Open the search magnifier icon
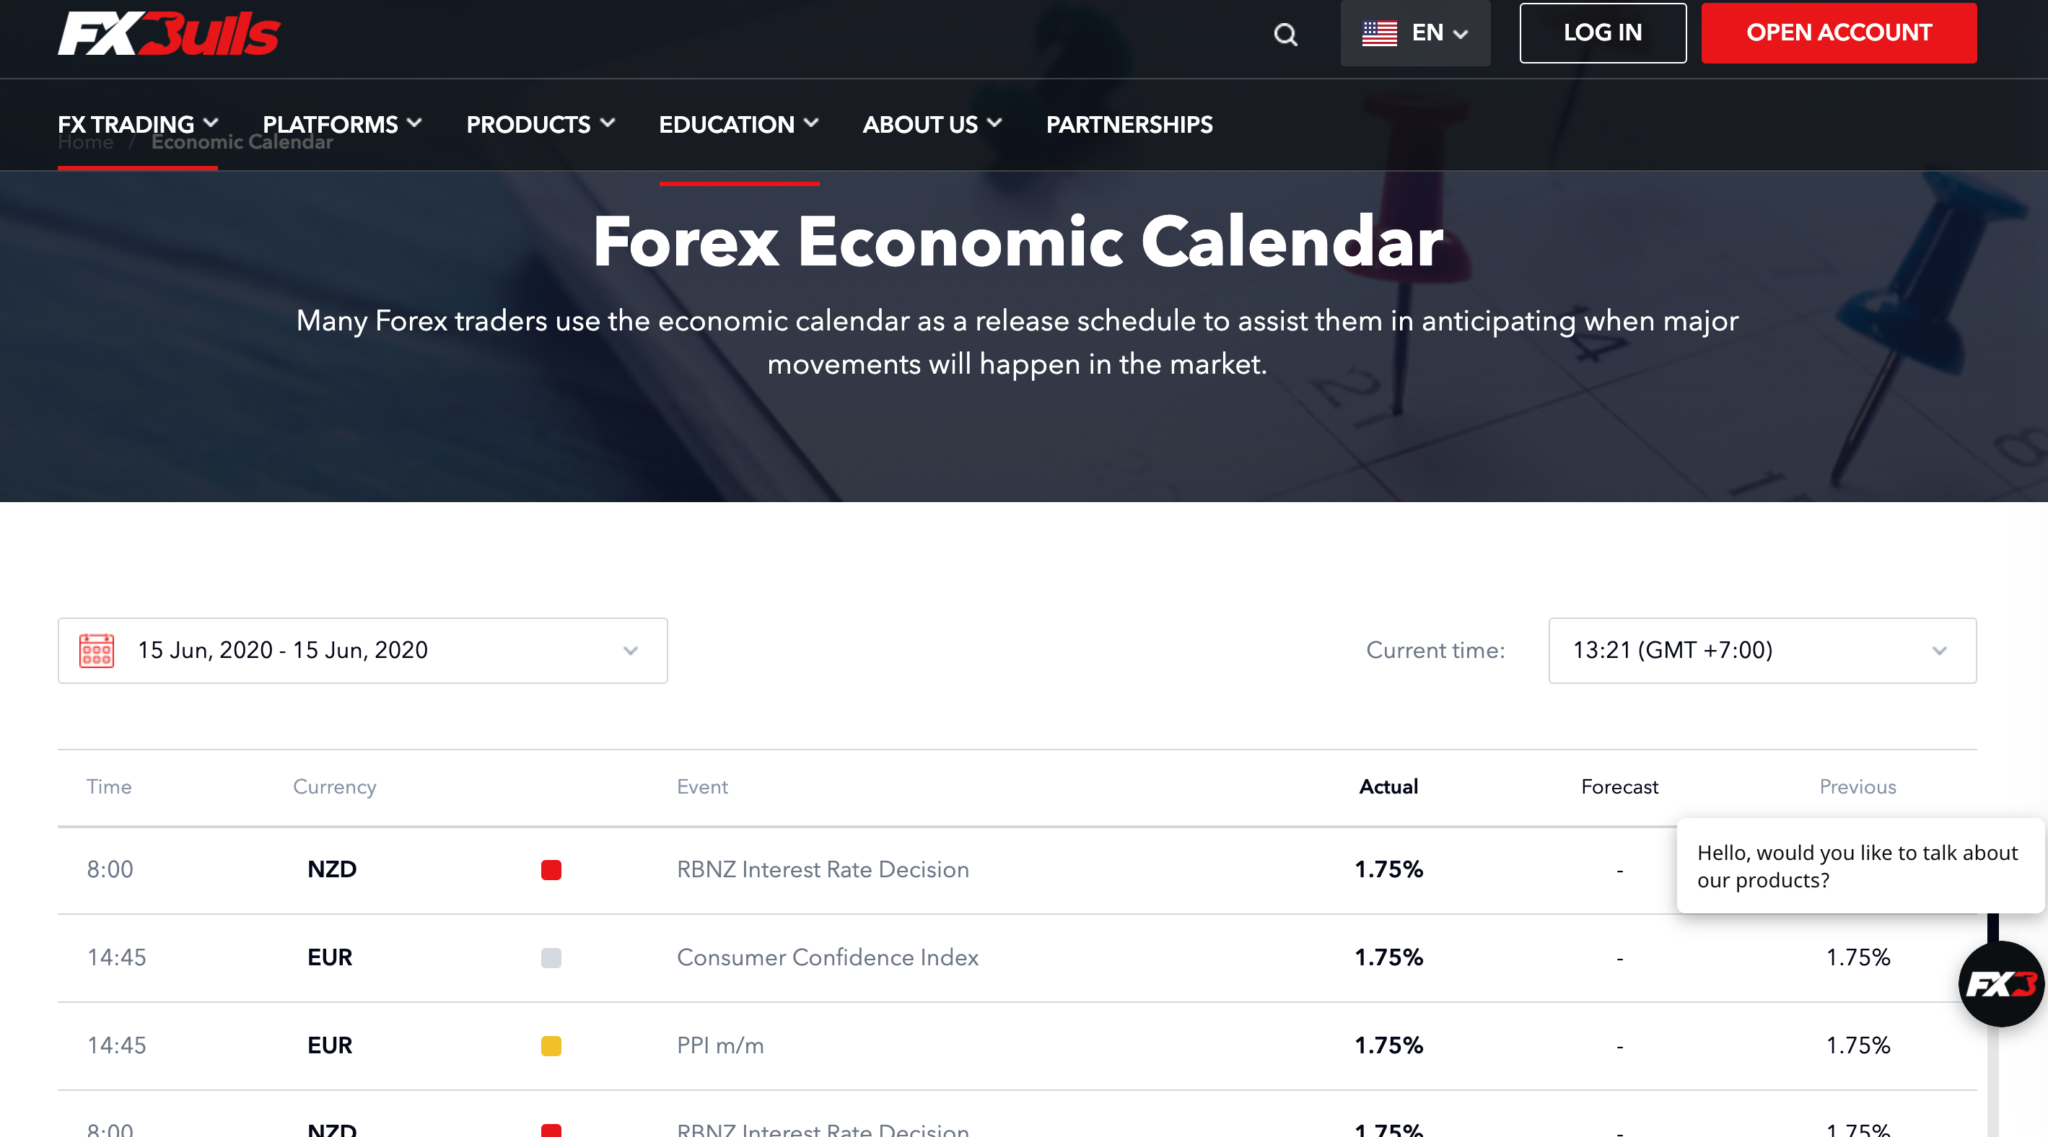 tap(1285, 35)
